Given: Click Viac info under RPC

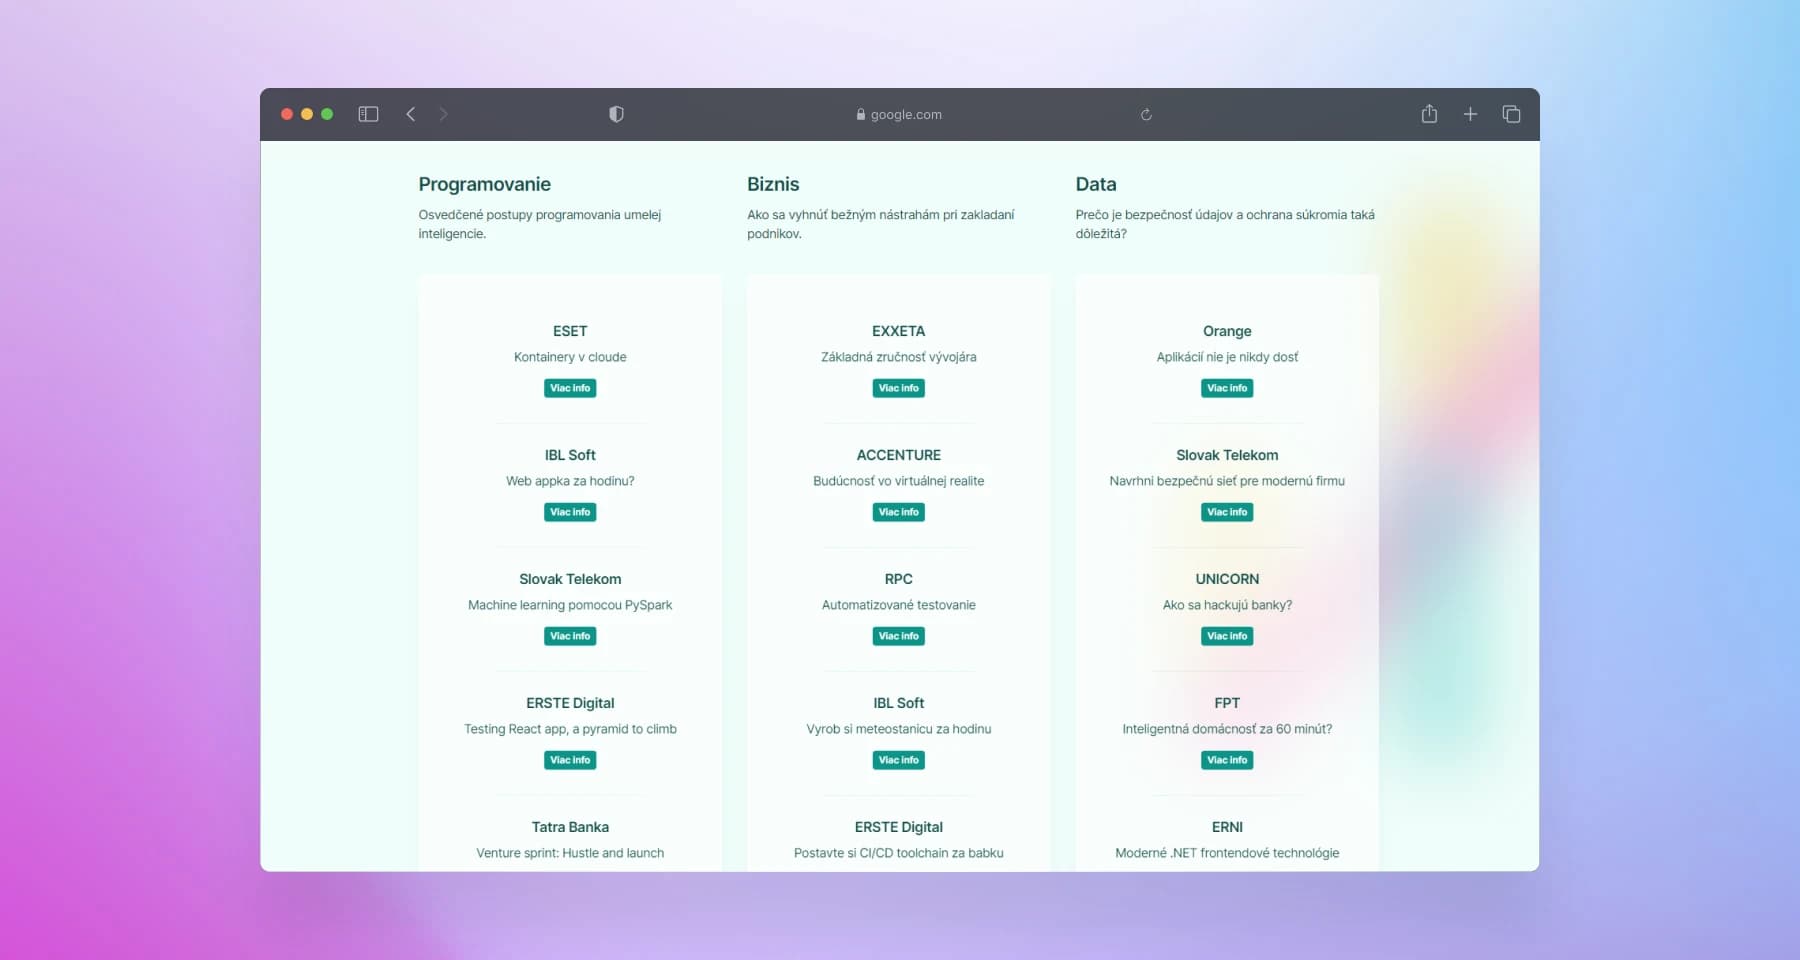Looking at the screenshot, I should [x=898, y=636].
